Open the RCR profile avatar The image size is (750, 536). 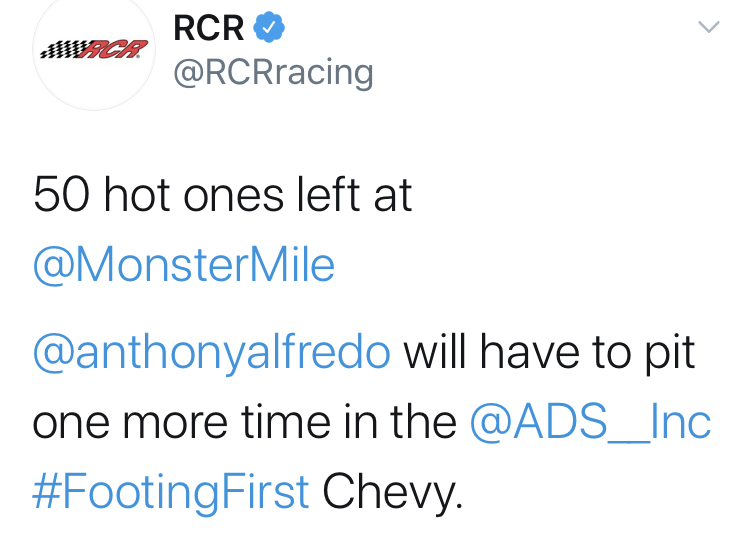[x=91, y=50]
